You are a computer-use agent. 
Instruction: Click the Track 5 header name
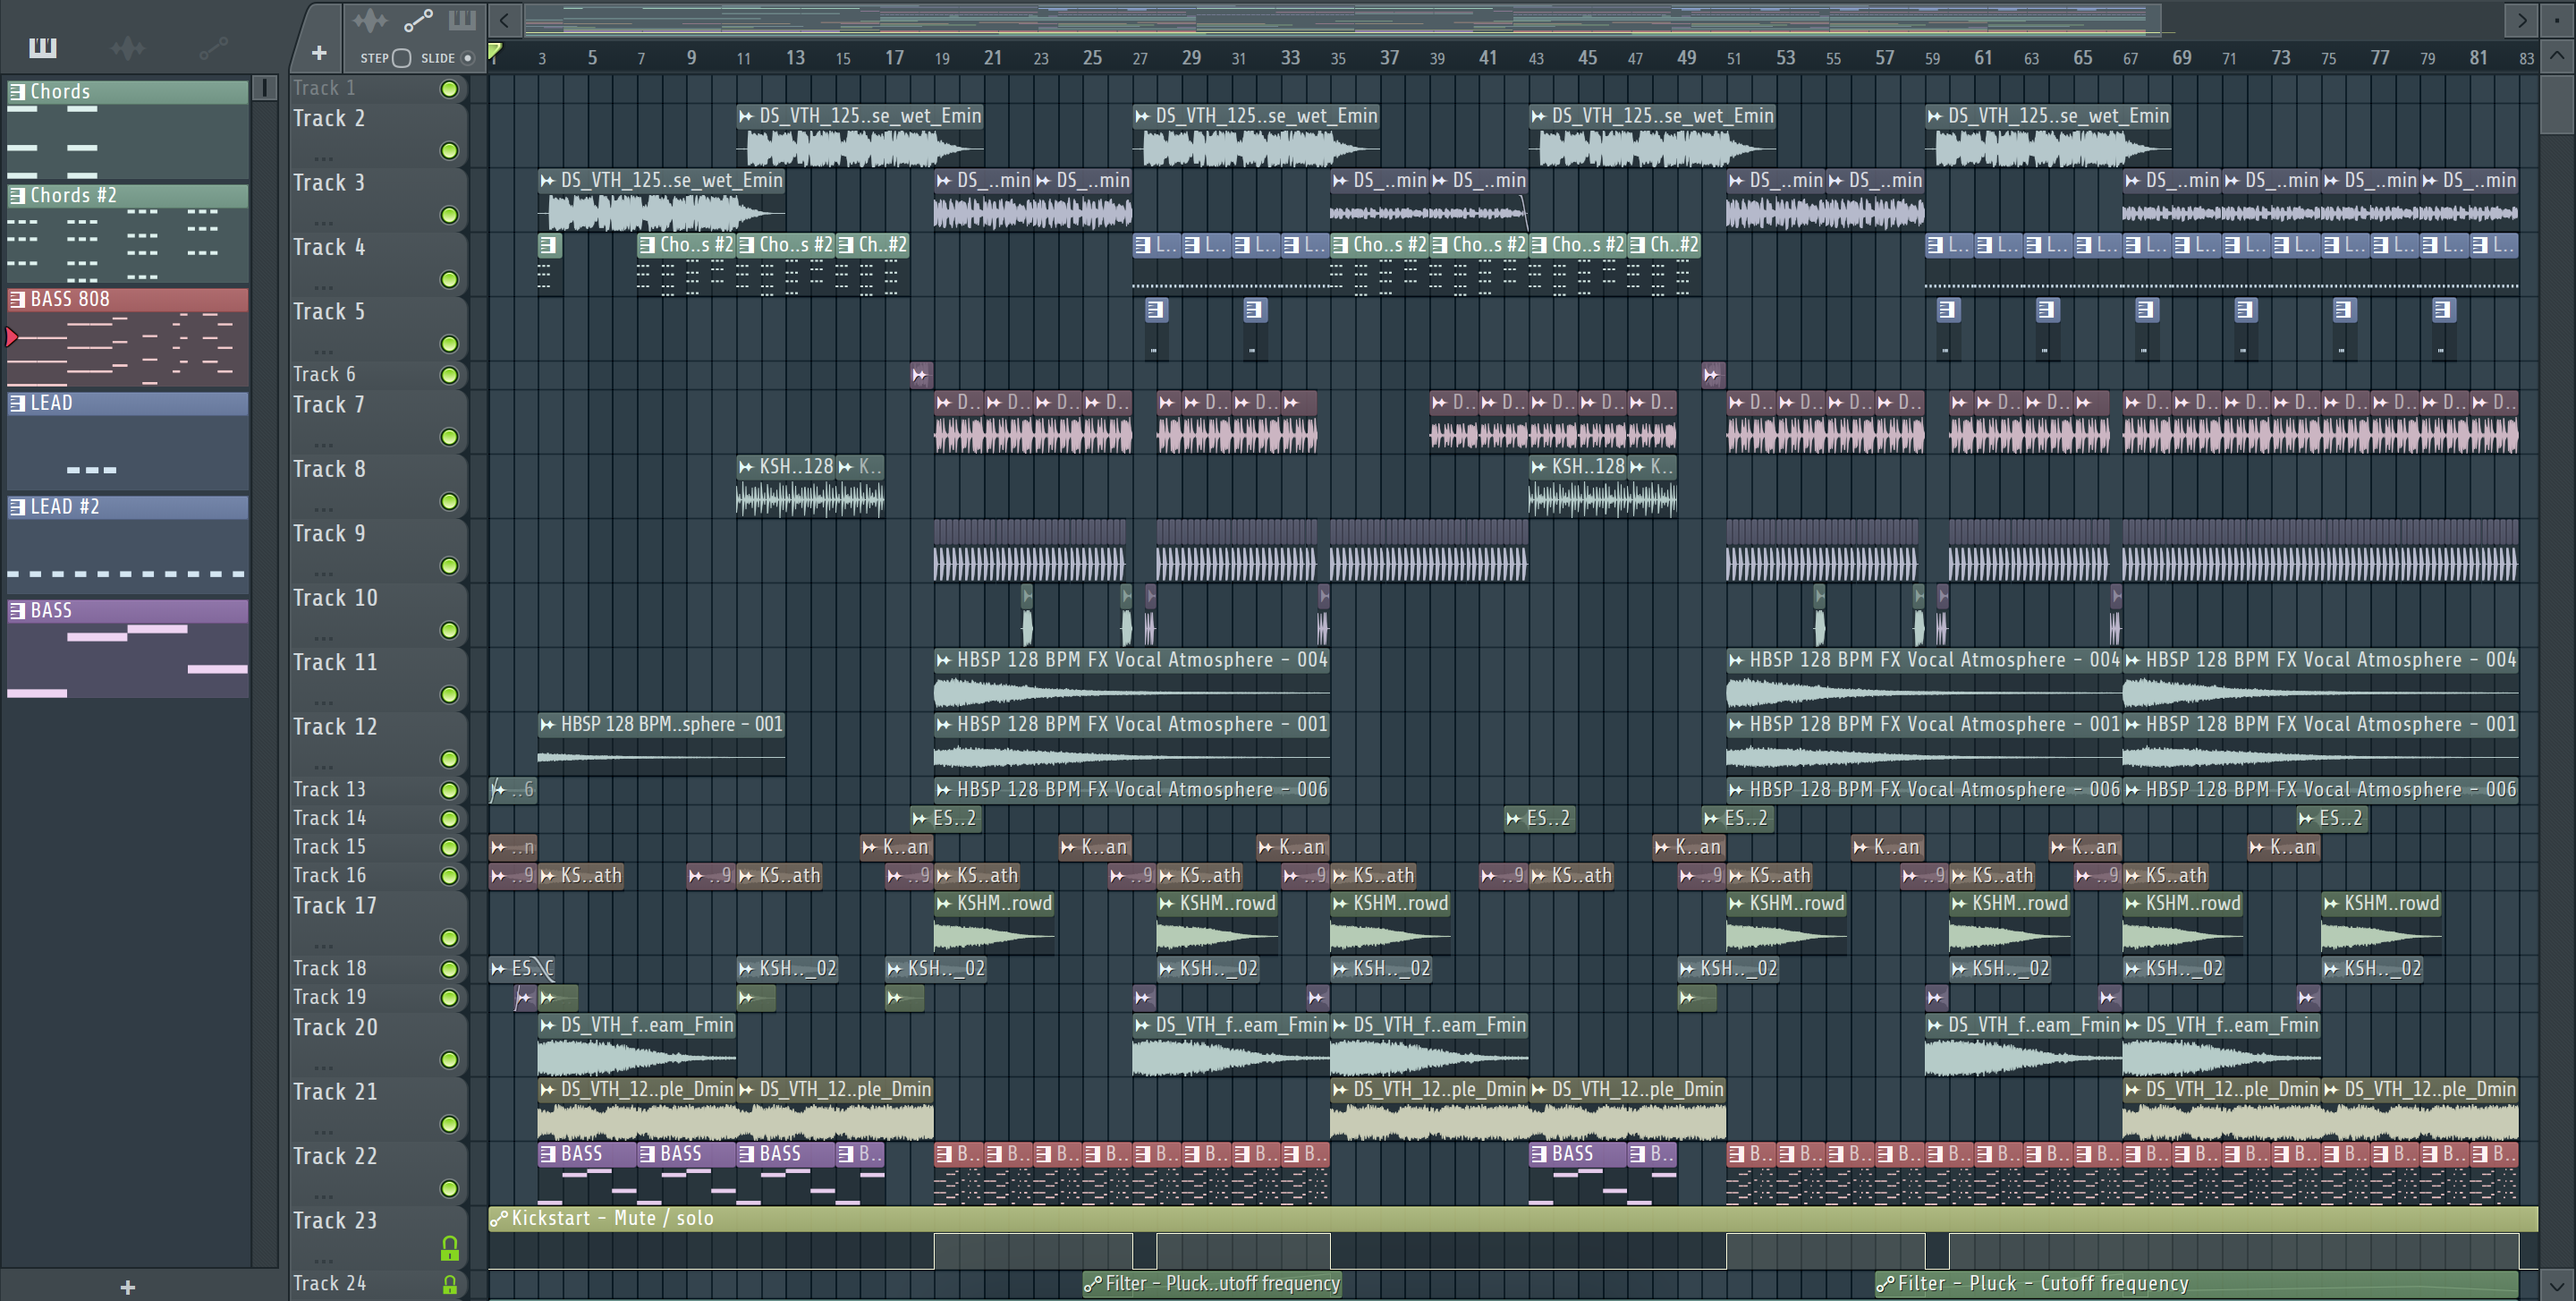(x=329, y=312)
